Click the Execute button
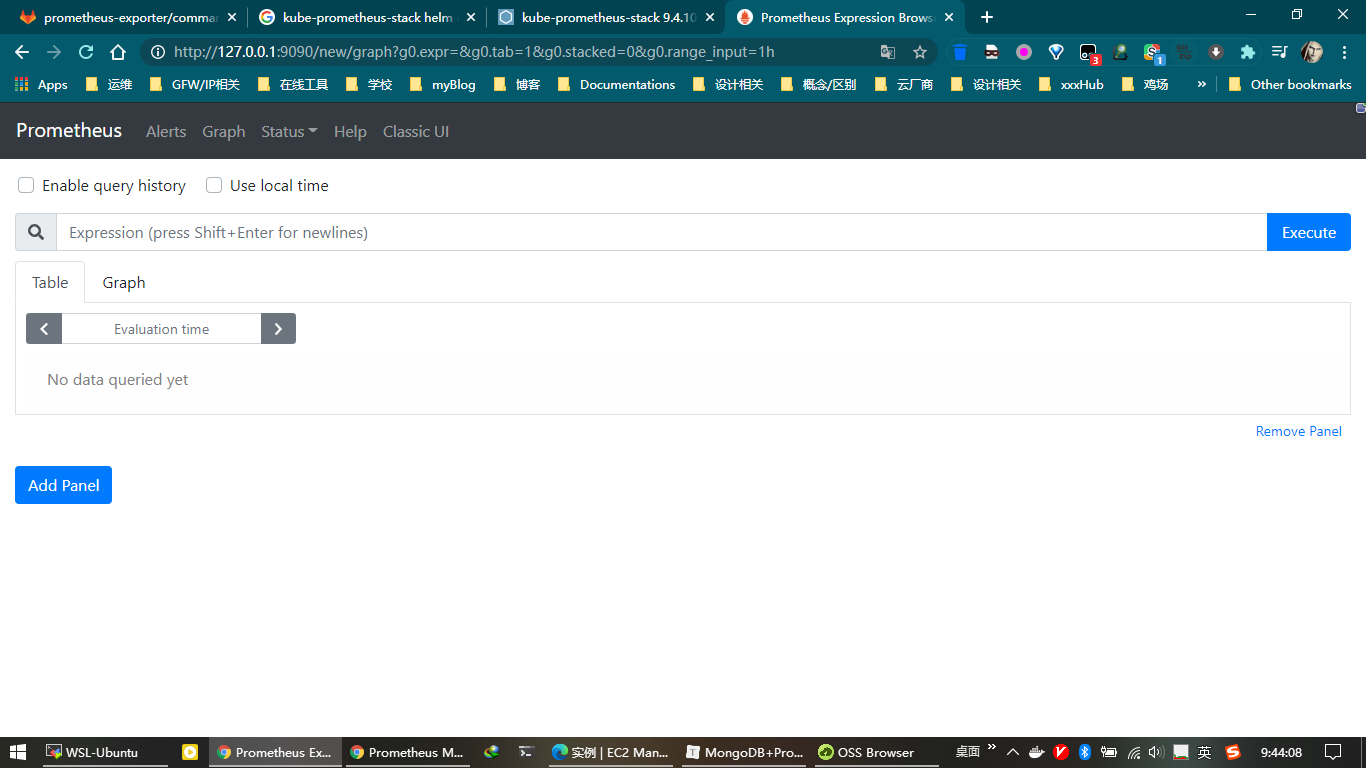 point(1309,232)
